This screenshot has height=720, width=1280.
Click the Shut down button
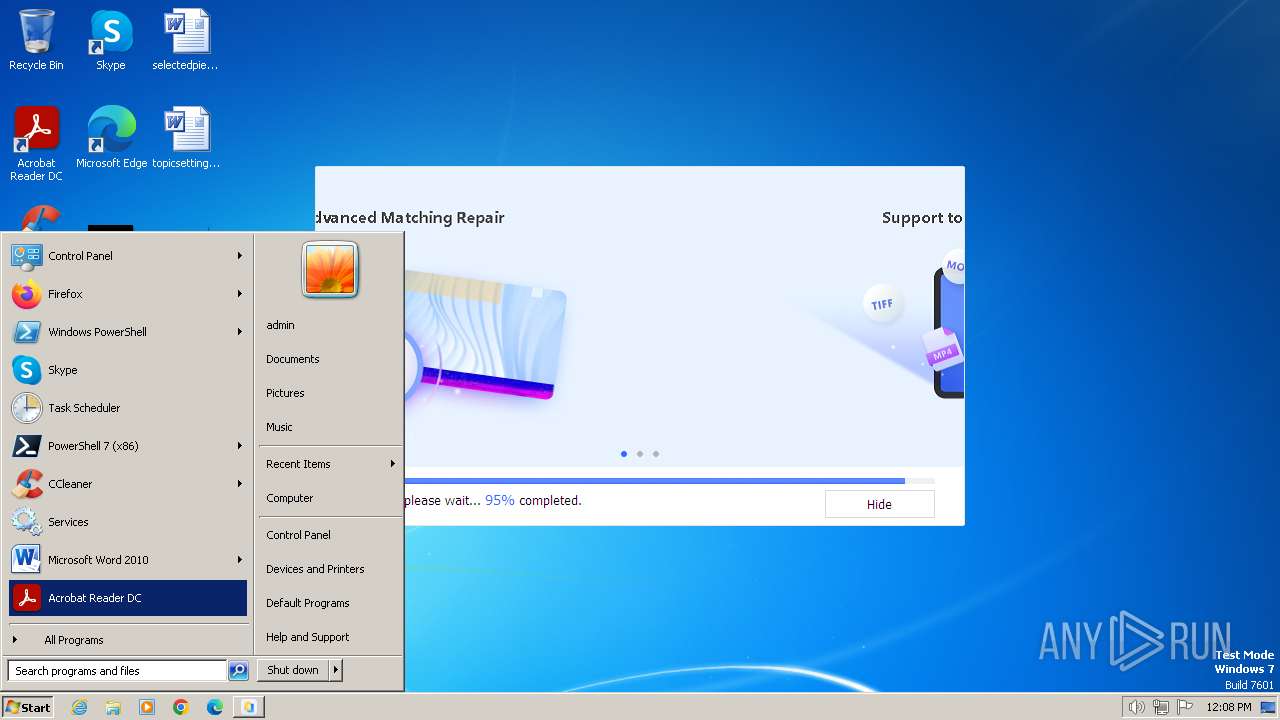293,670
